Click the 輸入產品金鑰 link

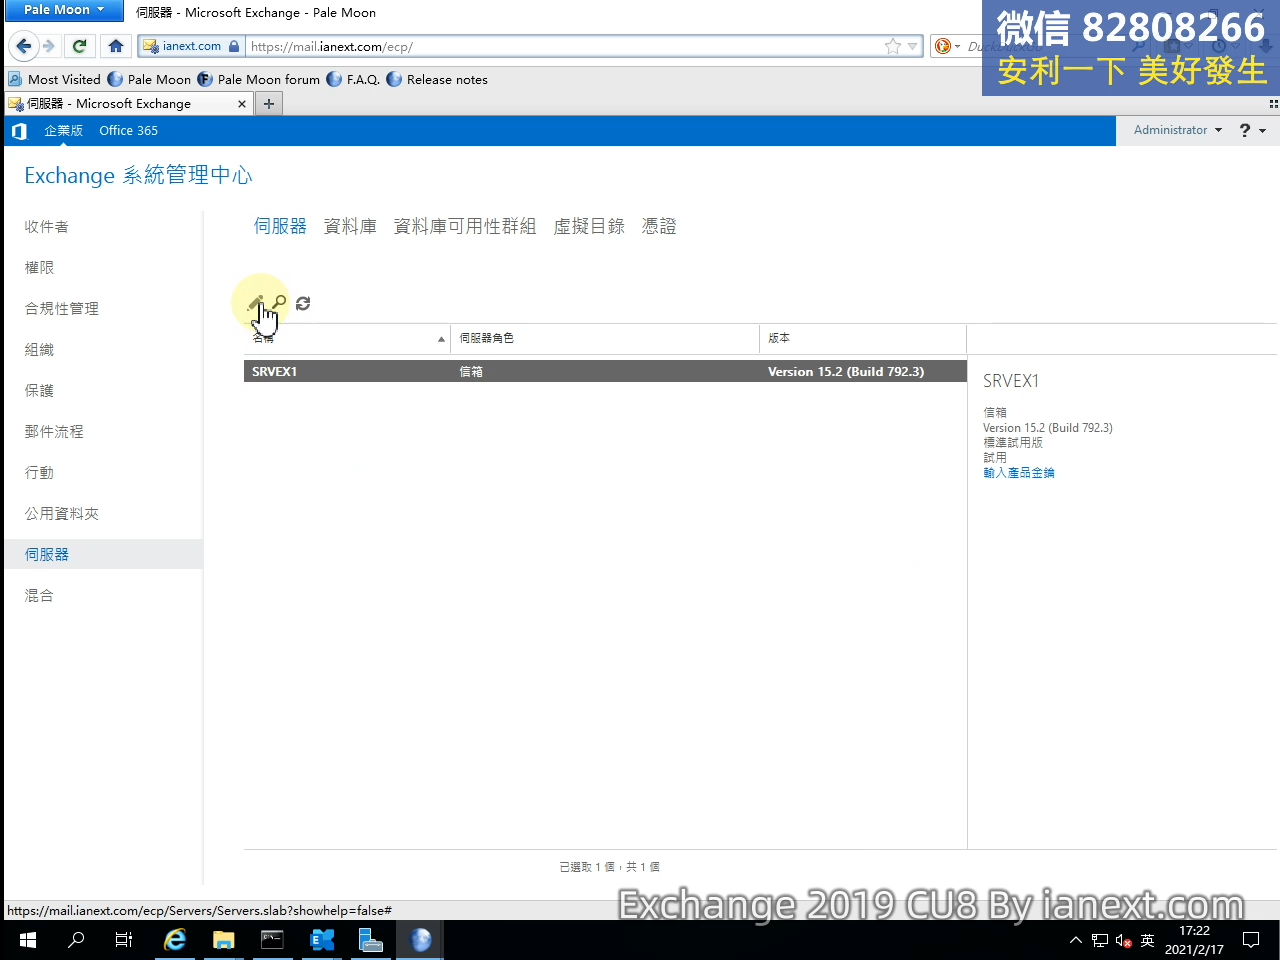click(x=1019, y=473)
